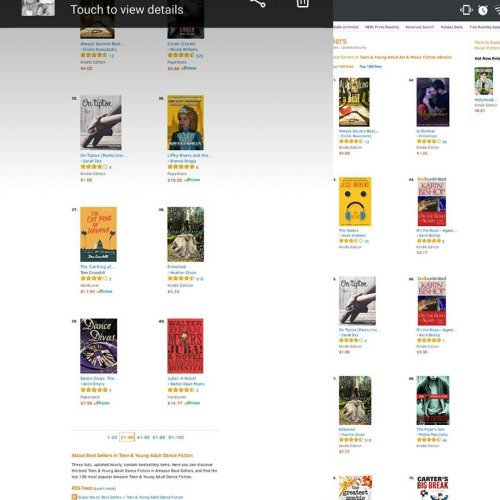Go to page 41-60 of results
This screenshot has height=500, width=500.
(143, 437)
